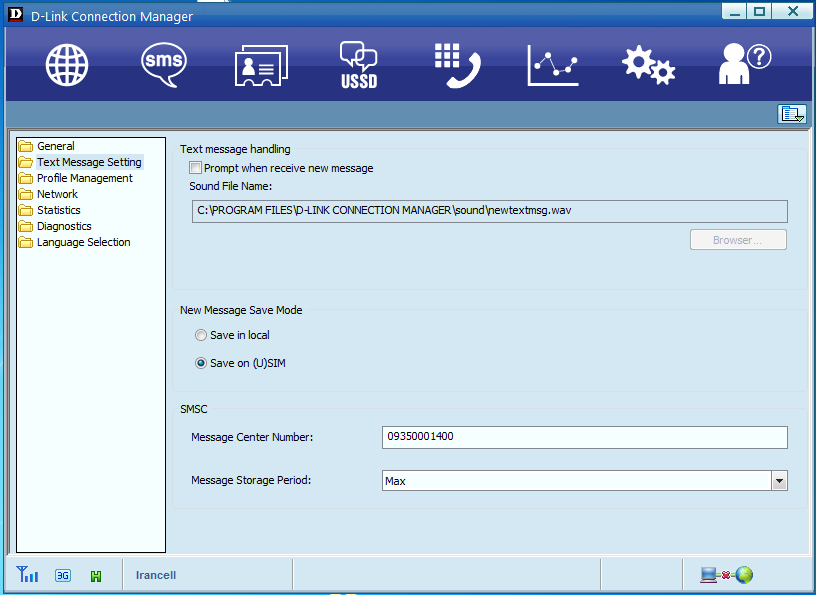This screenshot has width=816, height=595.
Task: Click the Network folder icon
Action: [x=26, y=194]
